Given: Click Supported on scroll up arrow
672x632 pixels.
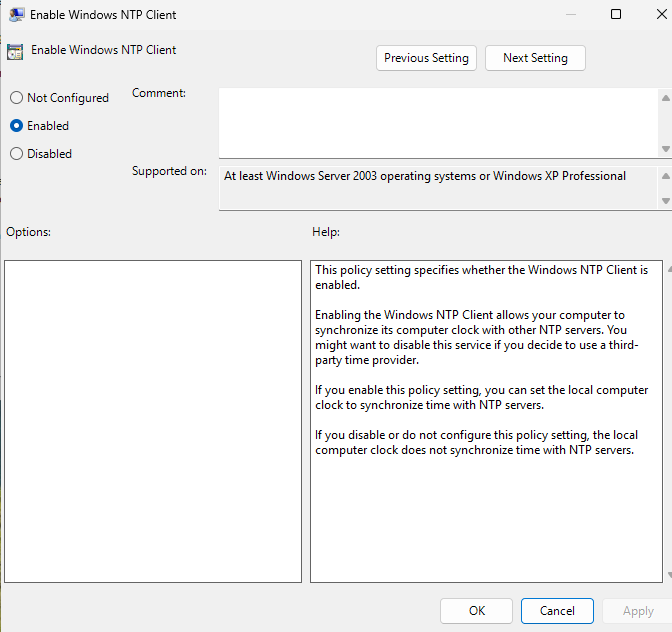Looking at the screenshot, I should (665, 176).
